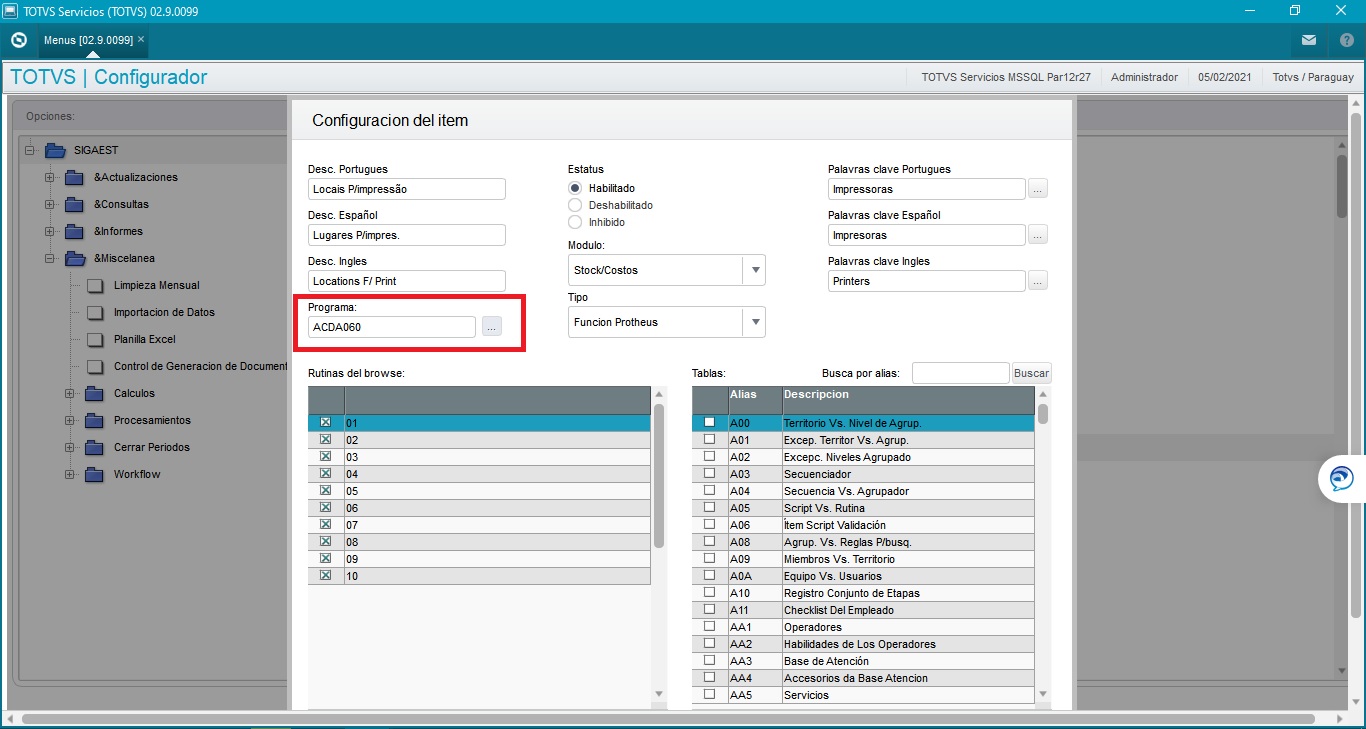Image resolution: width=1366 pixels, height=729 pixels.
Task: Click the Busca por alias input field
Action: pyautogui.click(x=960, y=373)
